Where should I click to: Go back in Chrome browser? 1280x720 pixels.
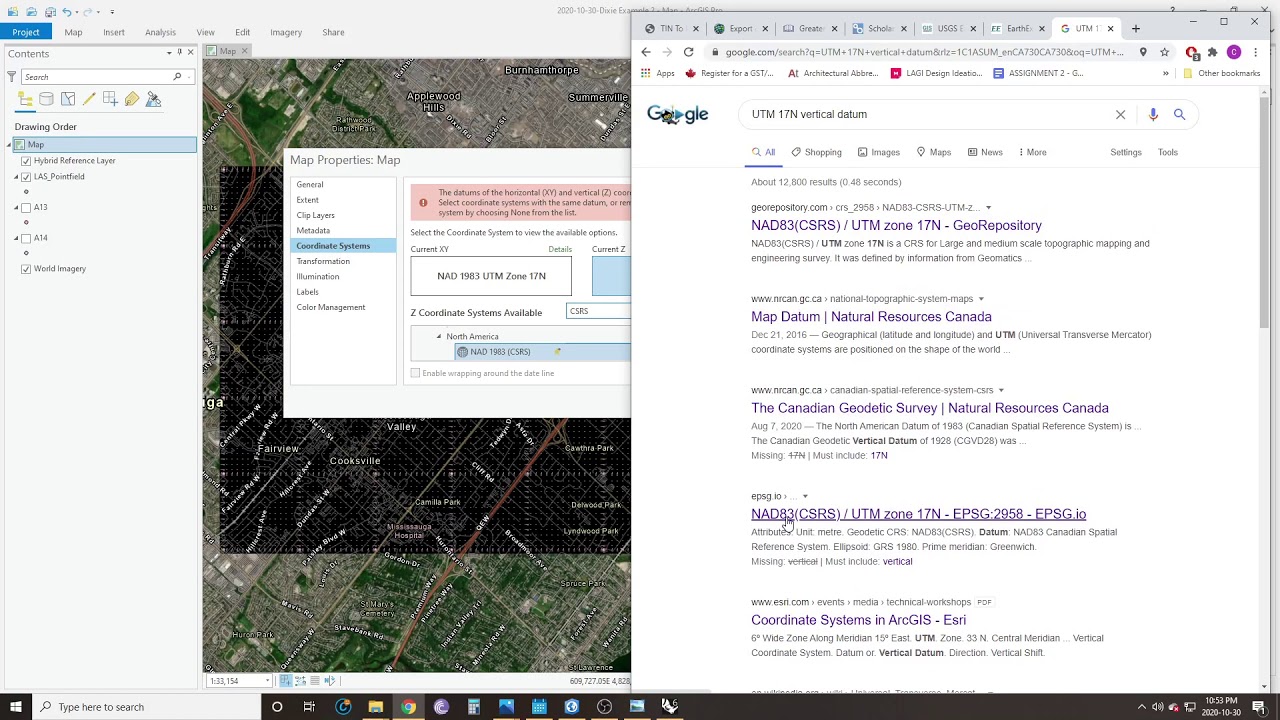[646, 52]
